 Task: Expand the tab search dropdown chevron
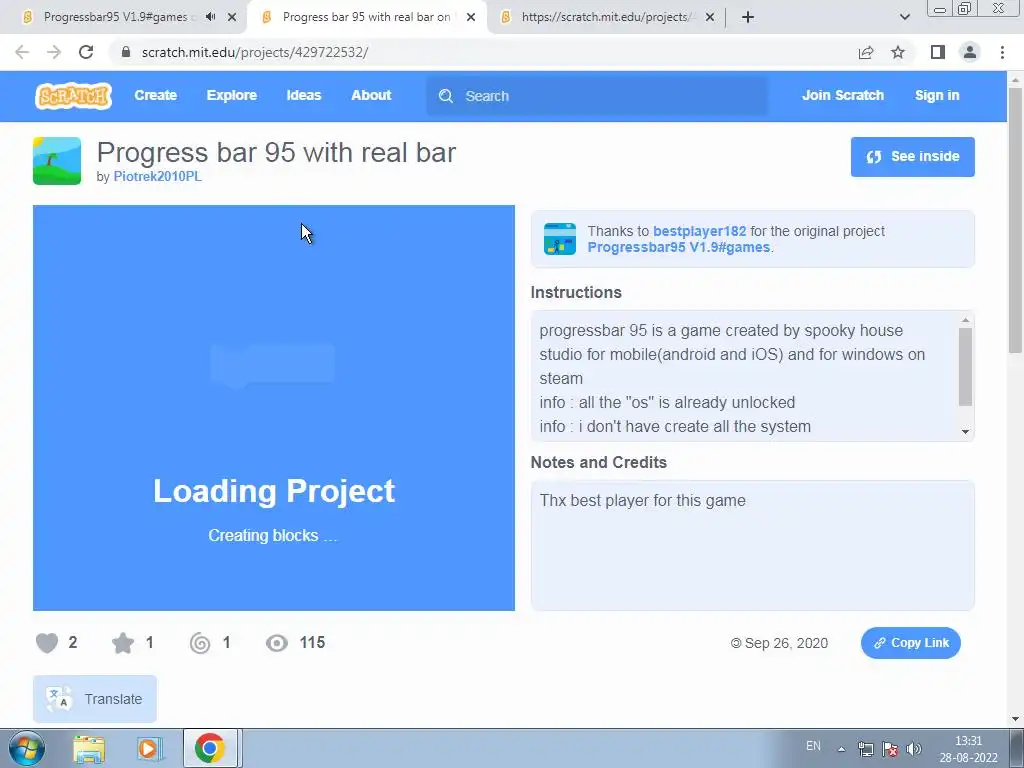(x=904, y=18)
